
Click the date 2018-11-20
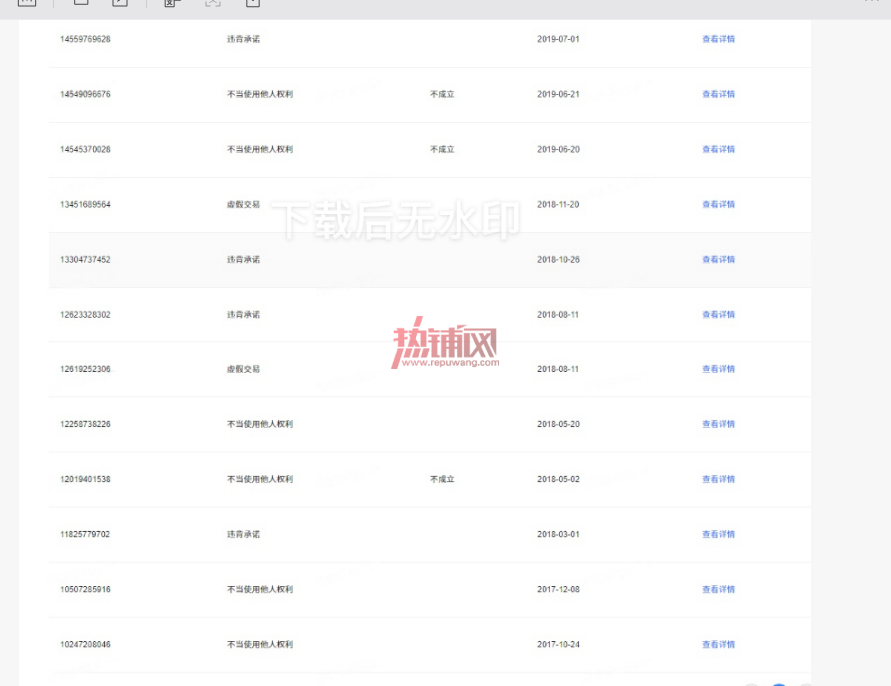pos(558,205)
